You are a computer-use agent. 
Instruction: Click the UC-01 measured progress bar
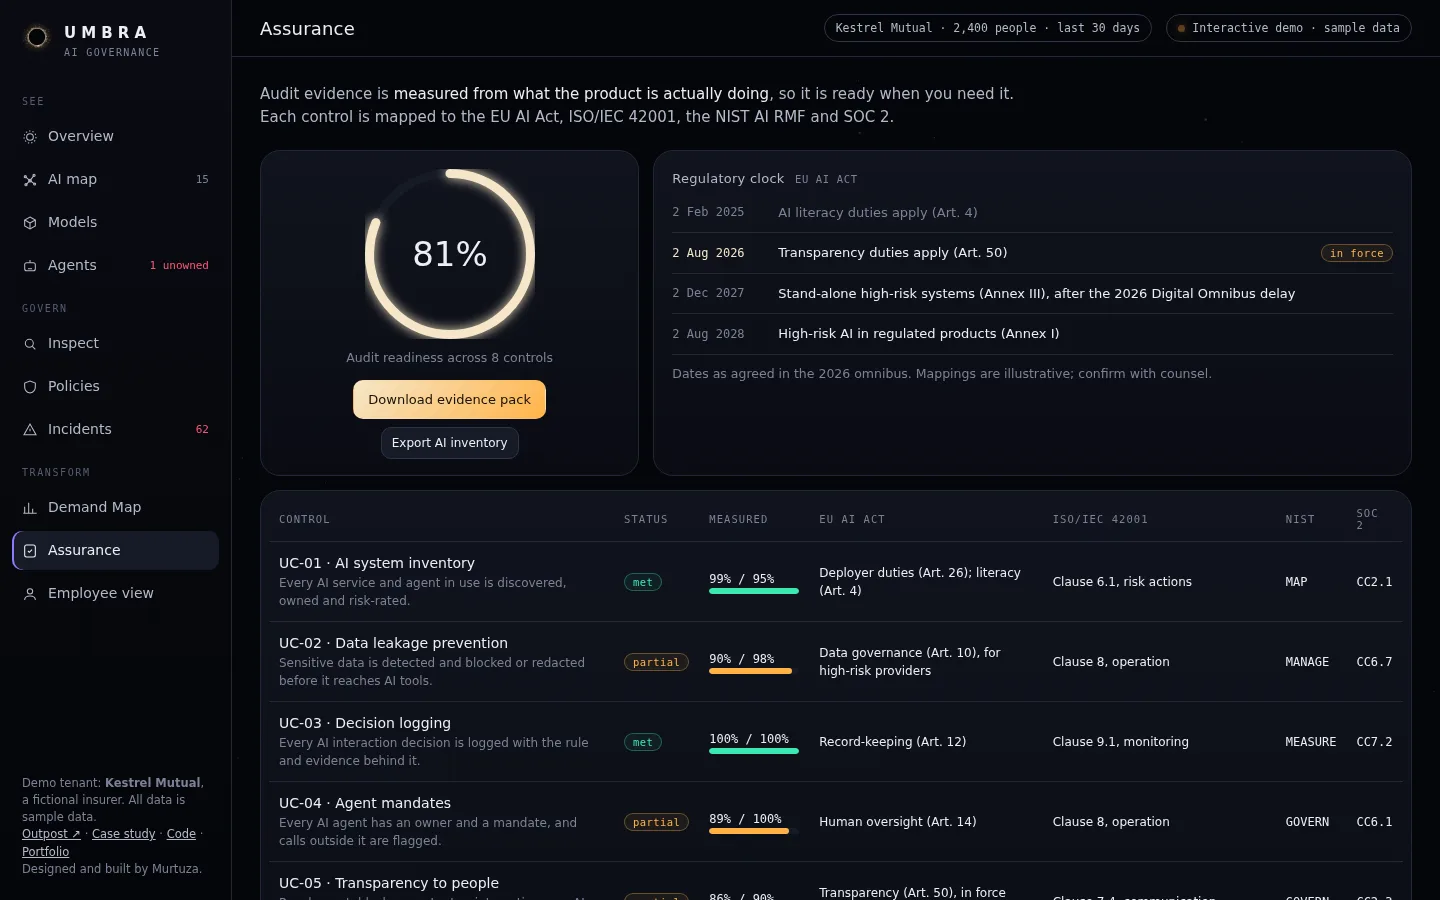tap(754, 591)
